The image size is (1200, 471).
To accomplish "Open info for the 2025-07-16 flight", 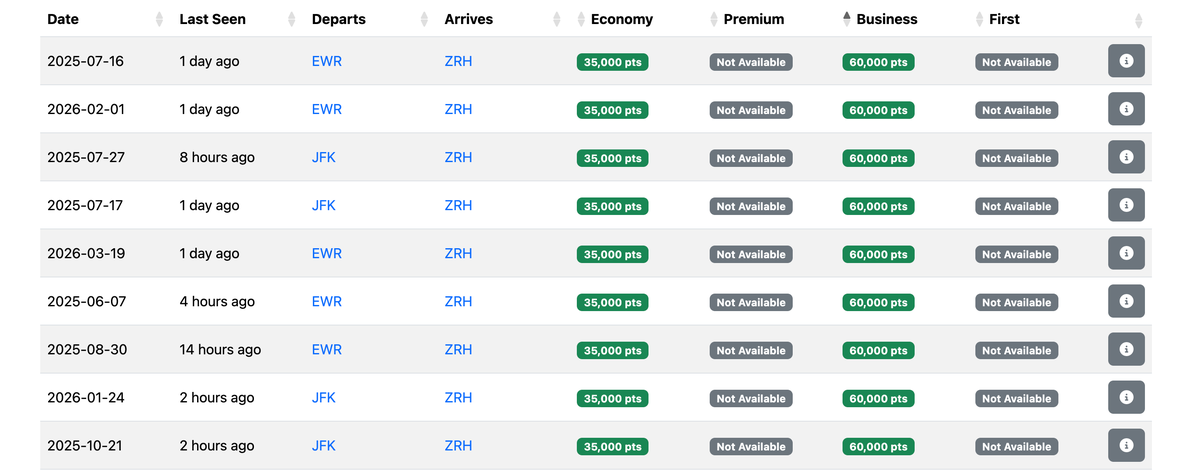I will coord(1126,61).
